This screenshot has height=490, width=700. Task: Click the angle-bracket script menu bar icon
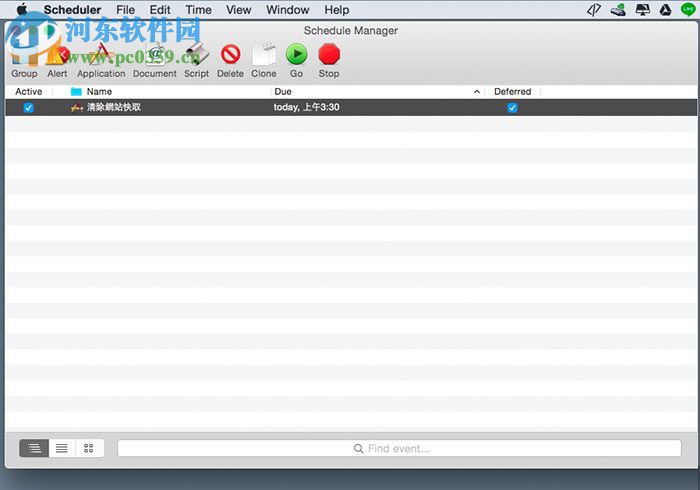pos(593,9)
